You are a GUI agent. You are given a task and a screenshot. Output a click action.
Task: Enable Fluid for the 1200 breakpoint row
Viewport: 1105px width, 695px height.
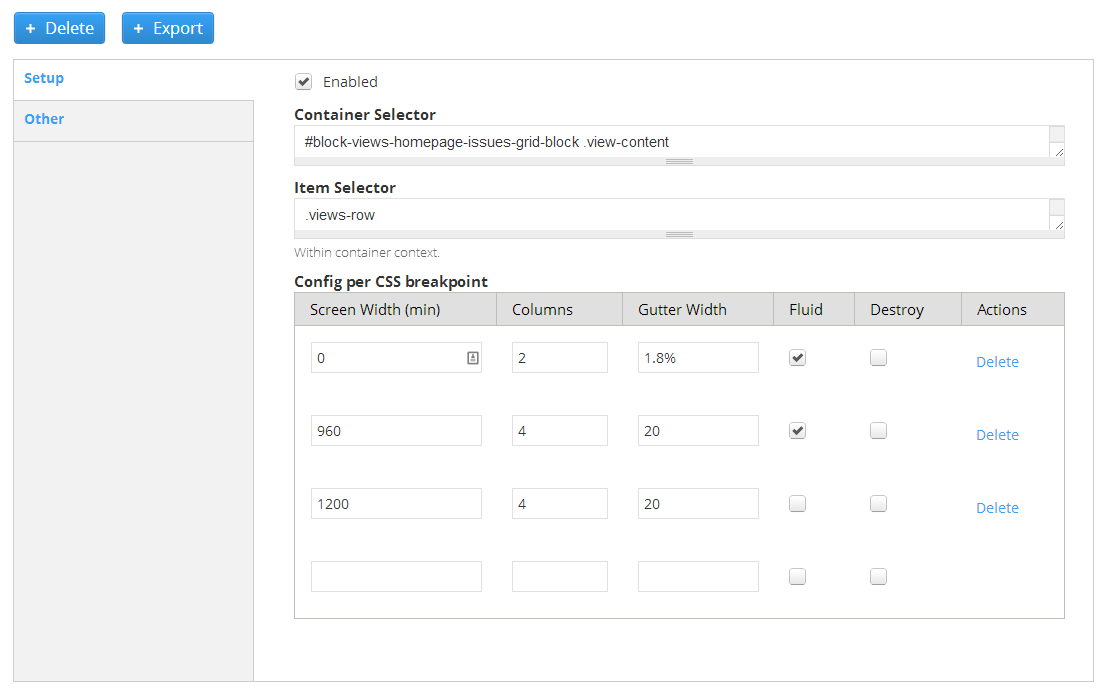pyautogui.click(x=797, y=504)
